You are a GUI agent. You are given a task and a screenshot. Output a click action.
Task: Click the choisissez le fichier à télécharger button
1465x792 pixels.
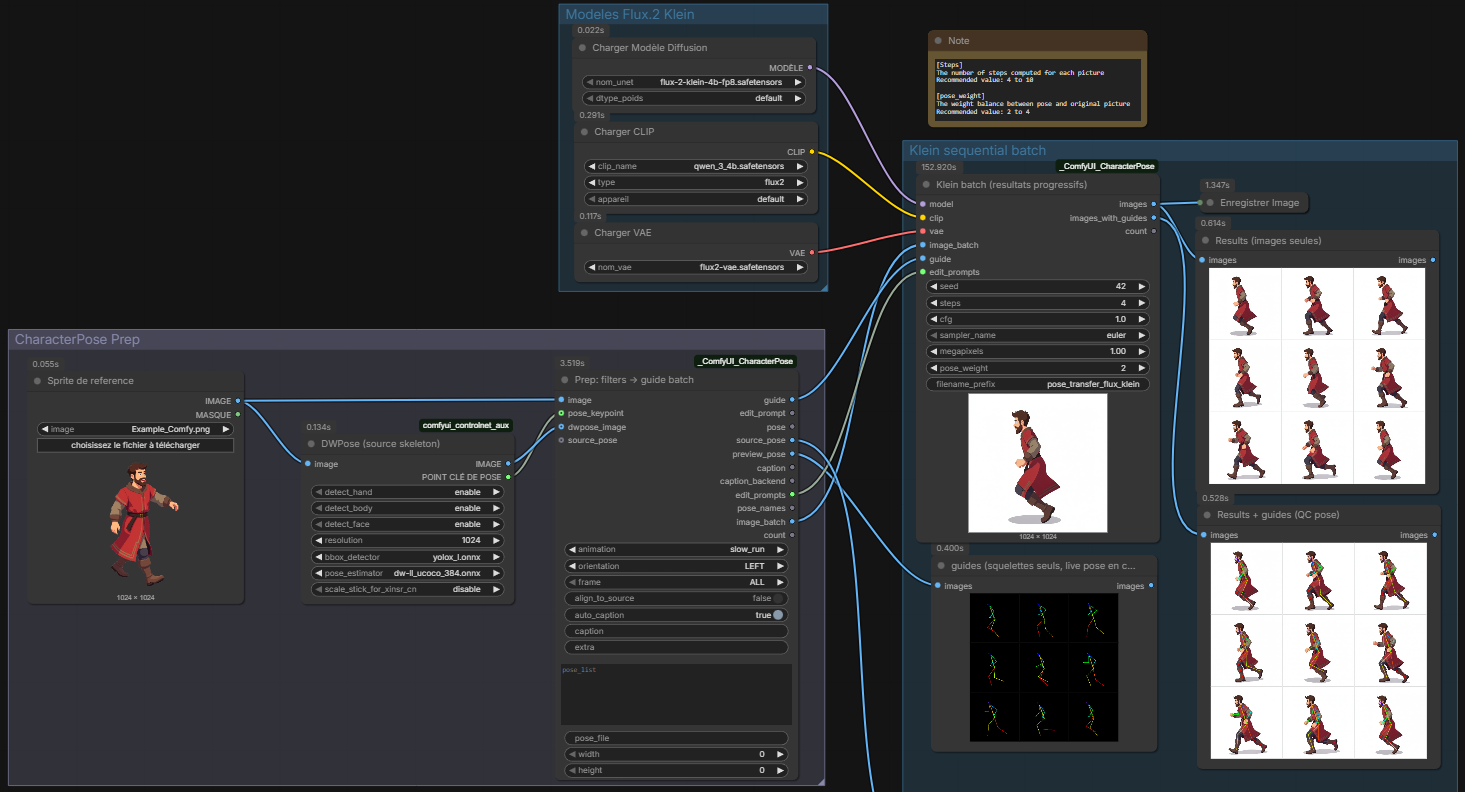point(135,445)
